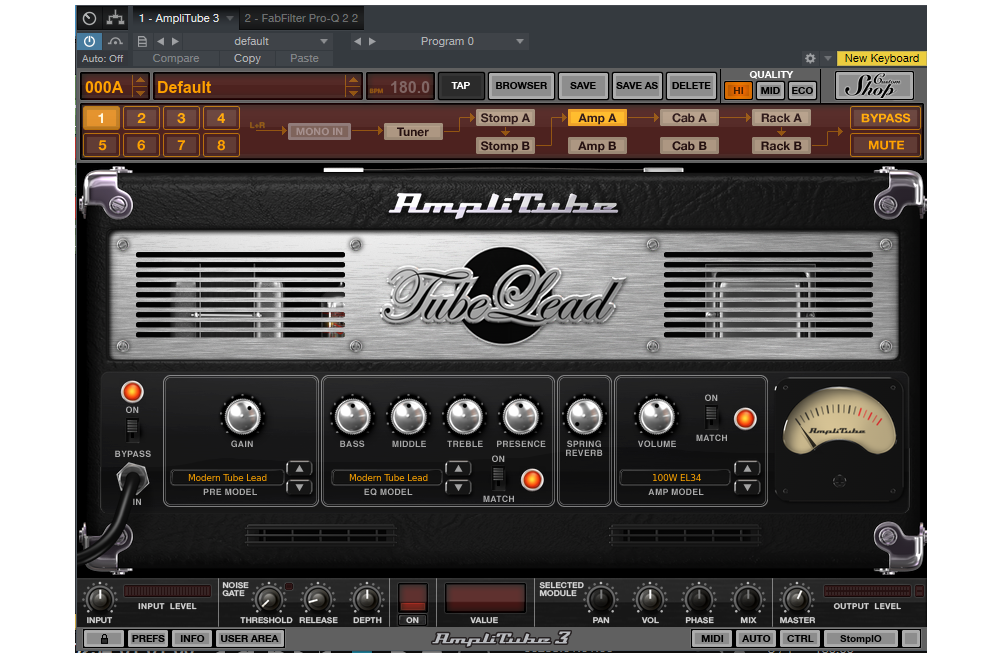Open the sidechain icon next to the power button

(x=115, y=42)
